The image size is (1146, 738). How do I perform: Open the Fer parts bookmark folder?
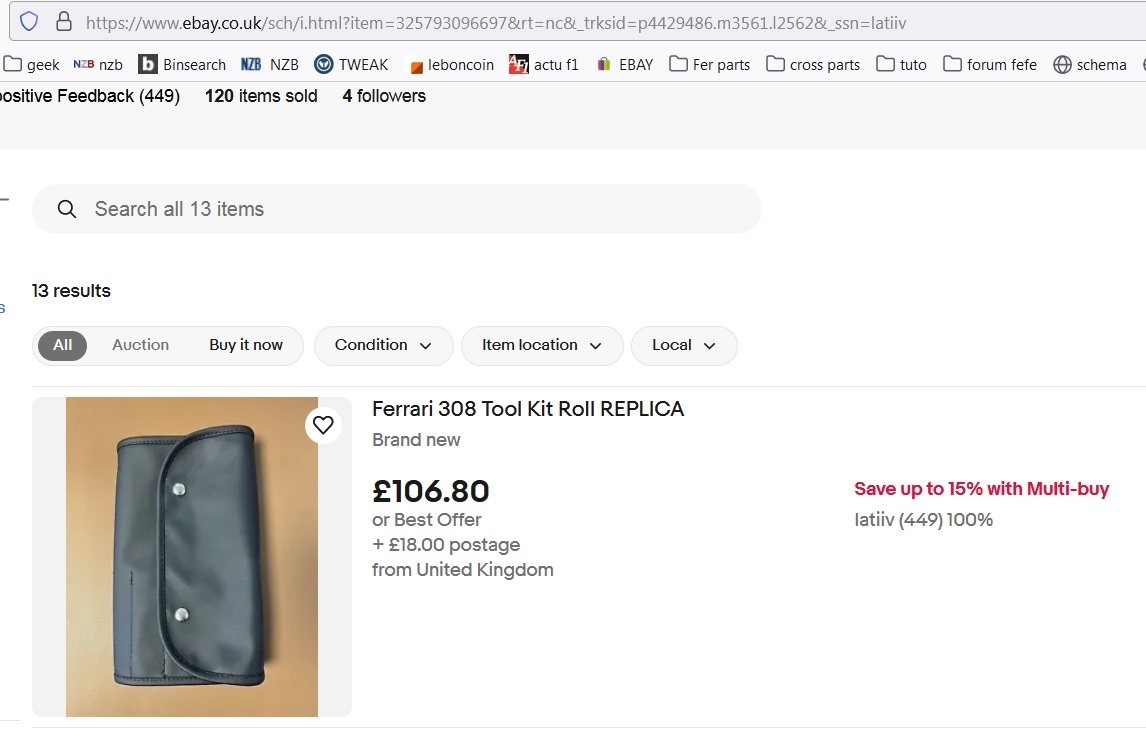click(709, 64)
